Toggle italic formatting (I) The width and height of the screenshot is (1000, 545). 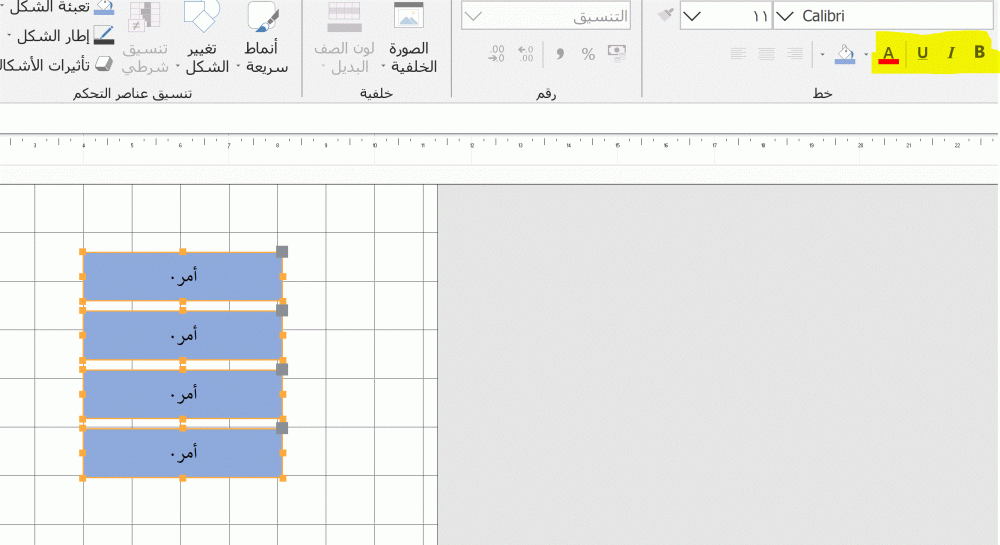coord(951,53)
